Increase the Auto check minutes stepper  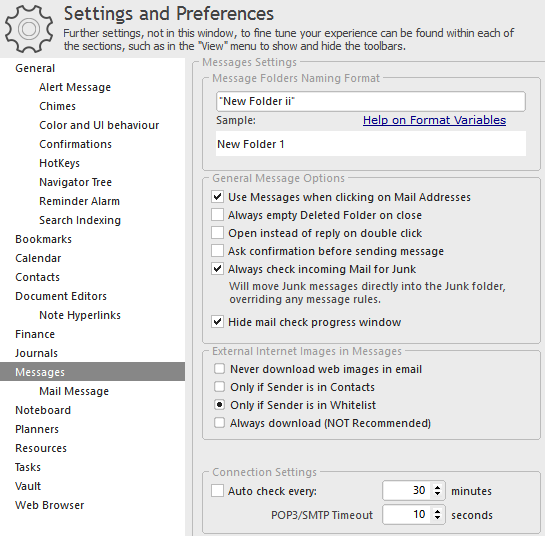pyautogui.click(x=437, y=487)
